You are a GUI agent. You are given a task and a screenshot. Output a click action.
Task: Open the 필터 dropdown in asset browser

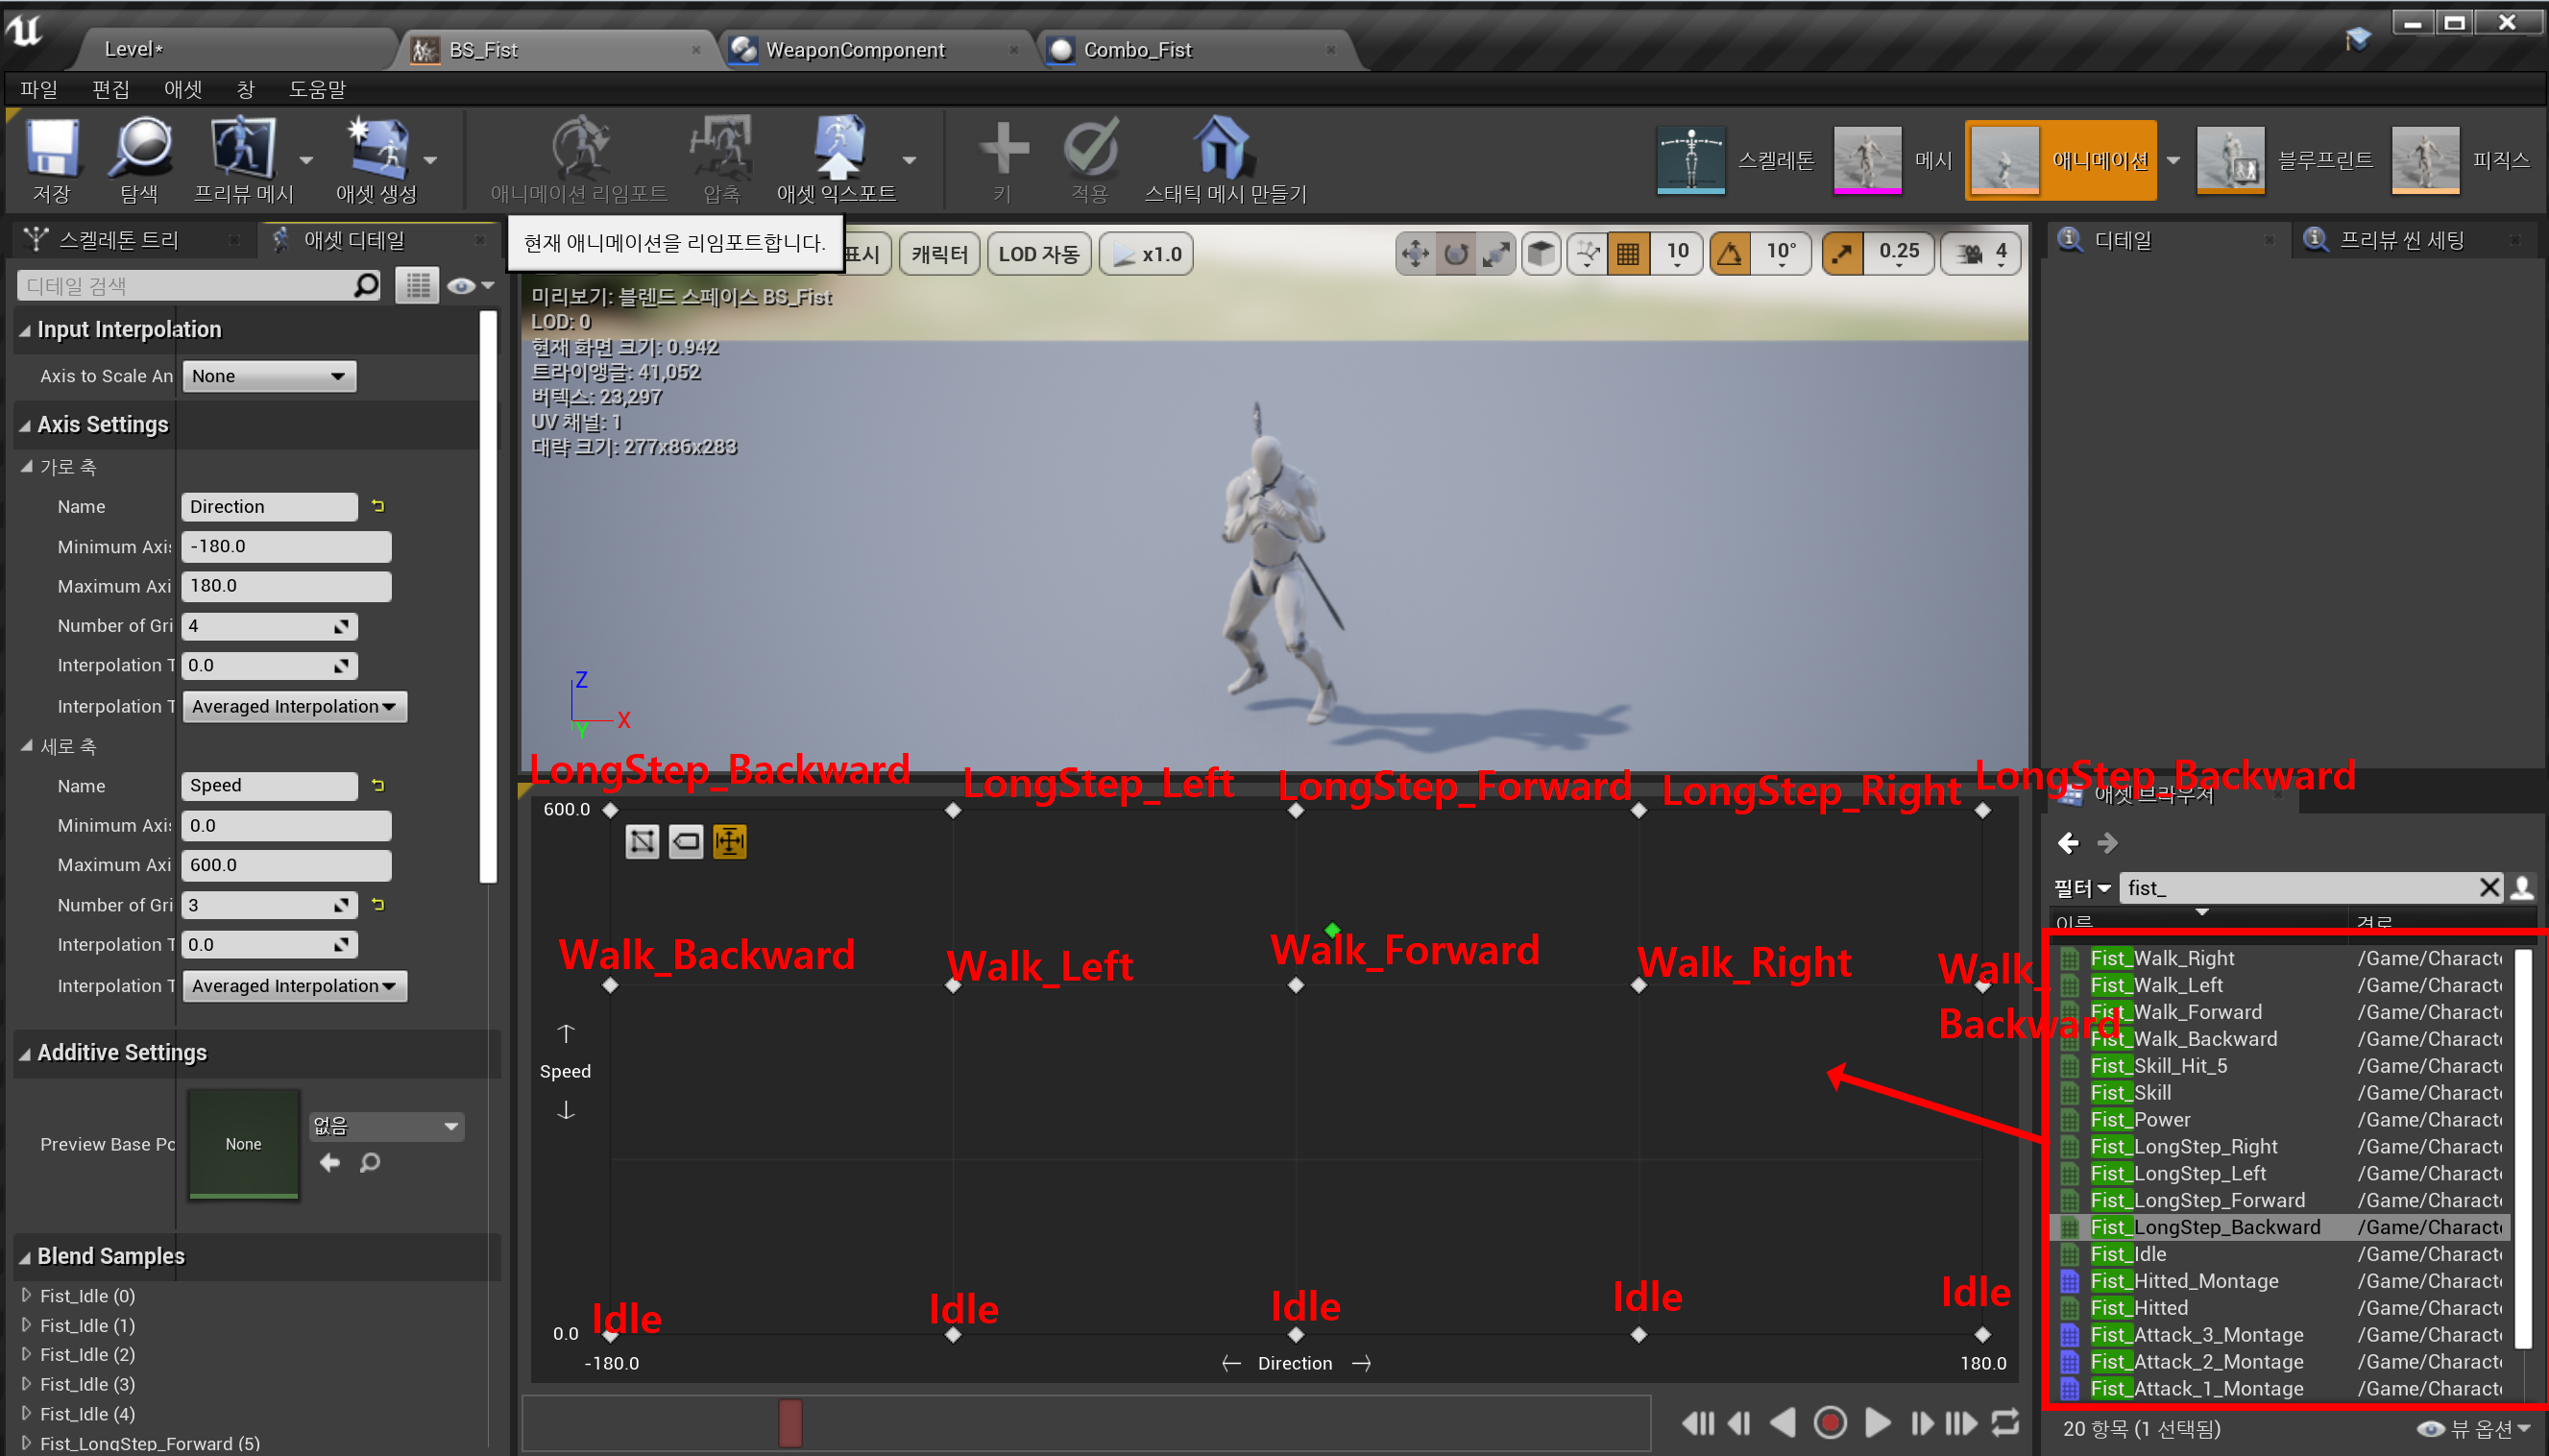2082,887
